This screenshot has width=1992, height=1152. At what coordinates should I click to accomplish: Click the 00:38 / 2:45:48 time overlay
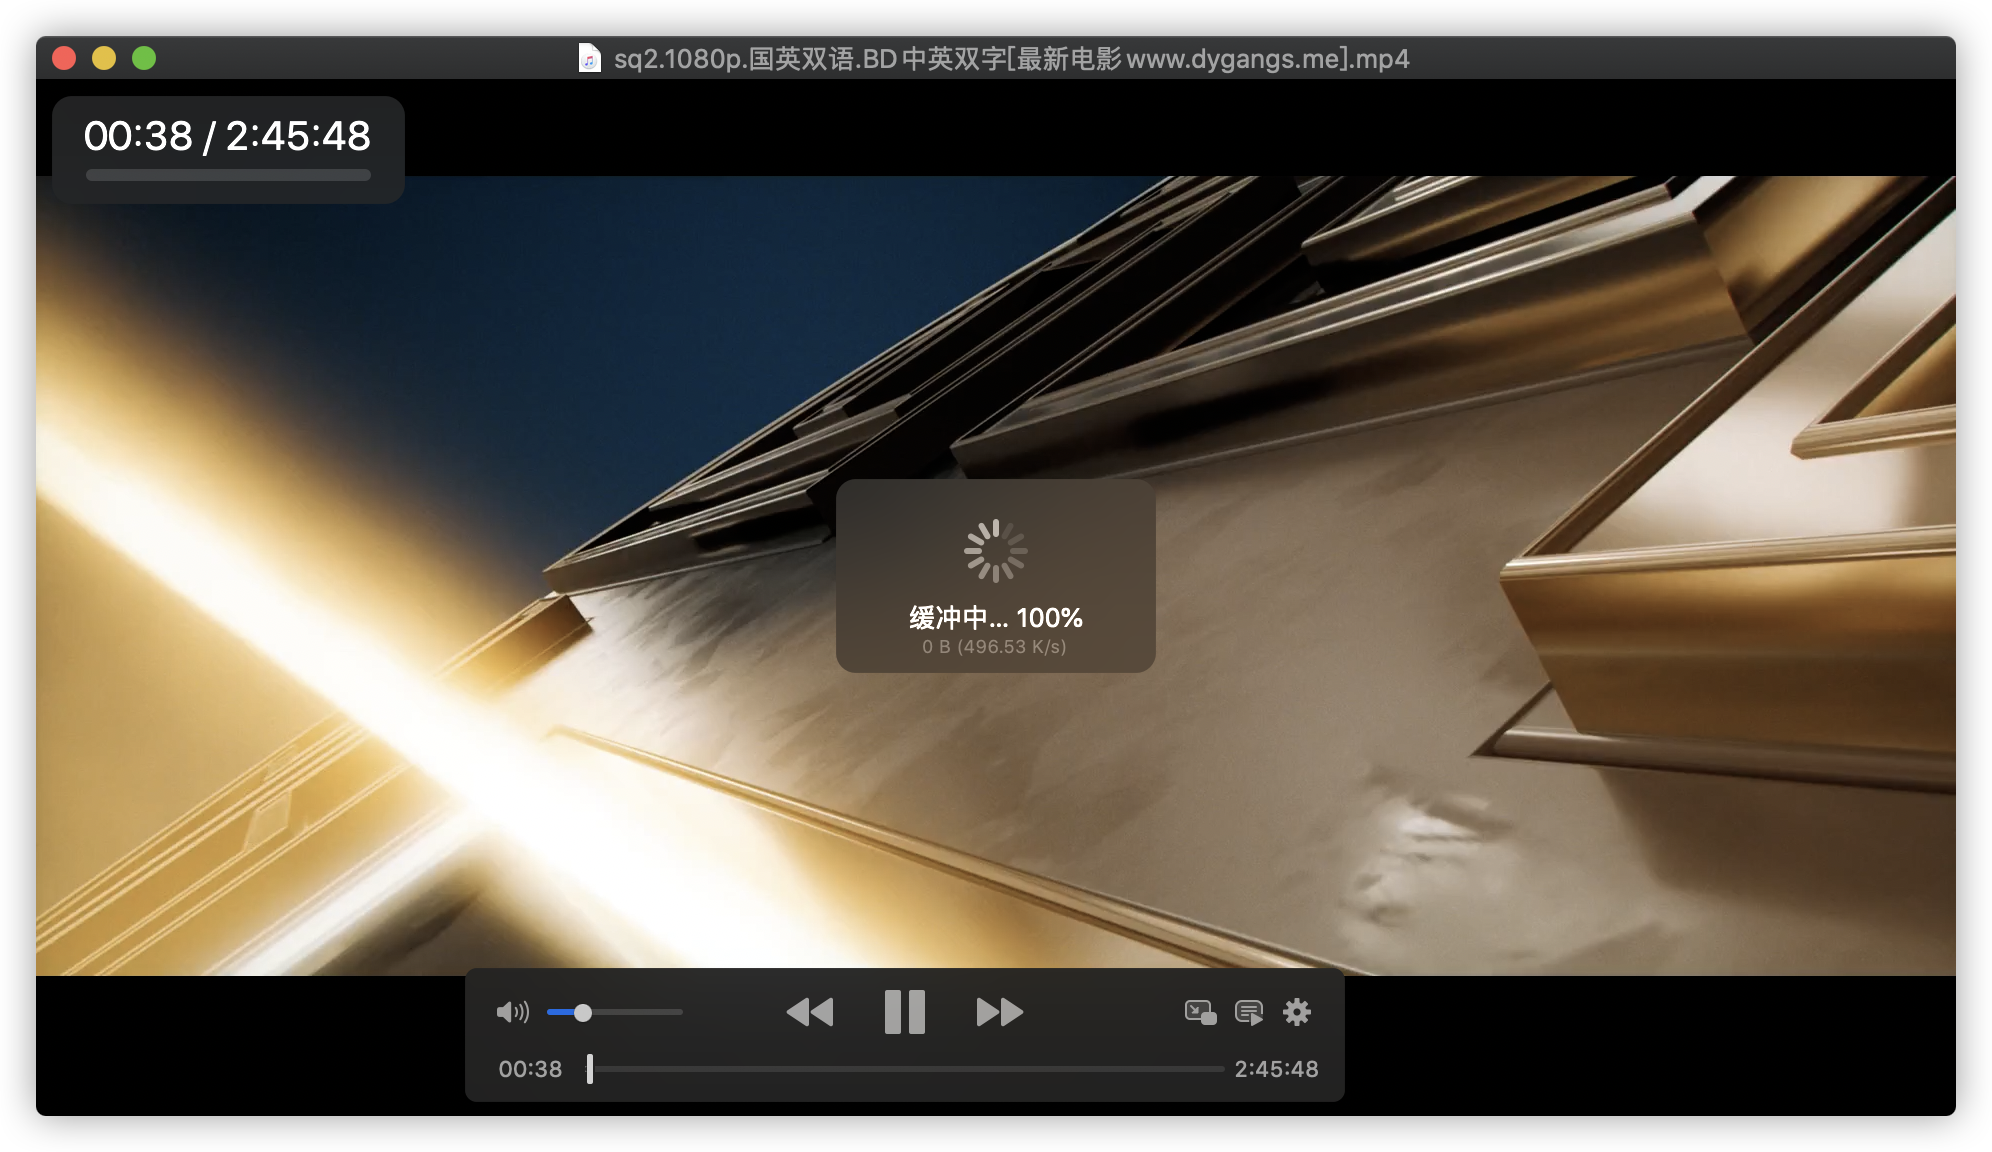tap(227, 136)
